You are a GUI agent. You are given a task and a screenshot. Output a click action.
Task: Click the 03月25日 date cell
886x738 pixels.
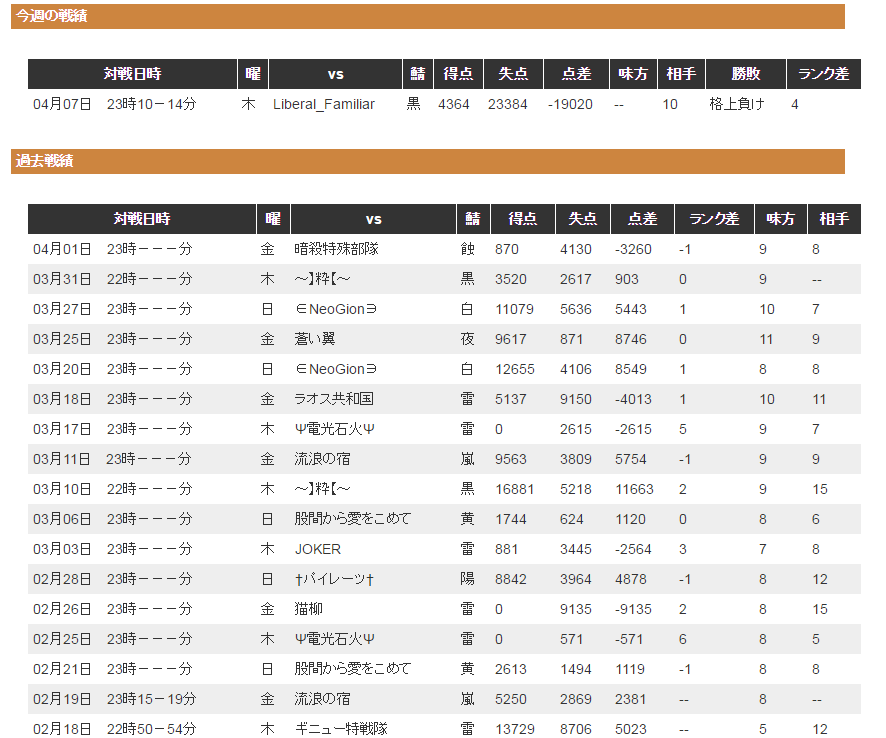click(113, 339)
